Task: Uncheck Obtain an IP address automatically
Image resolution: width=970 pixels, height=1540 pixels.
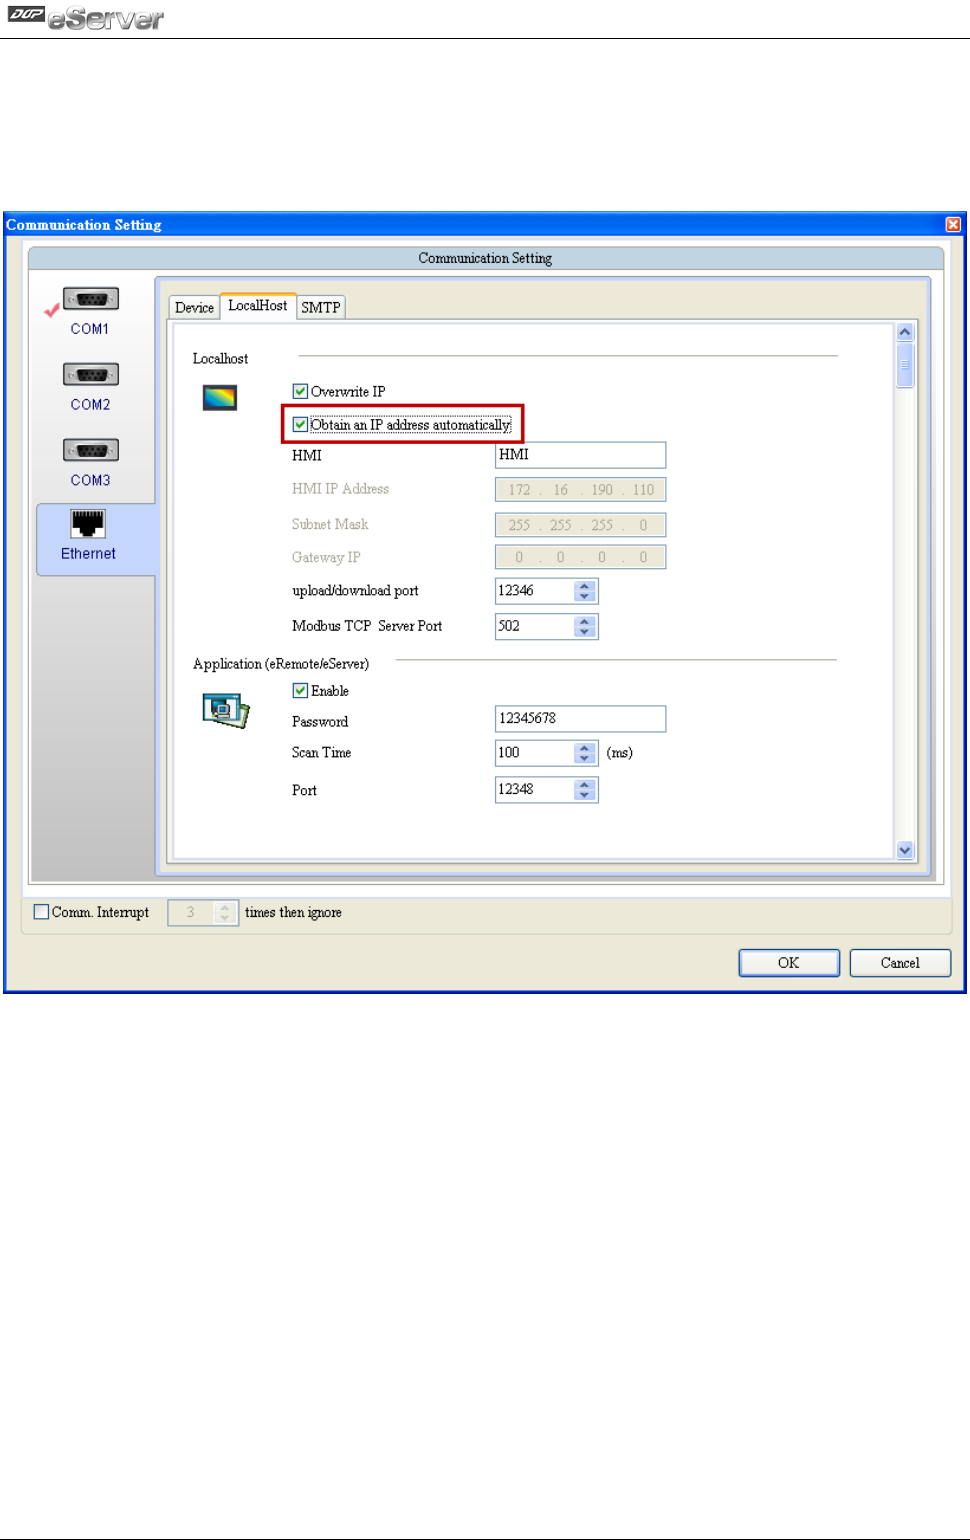Action: coord(300,424)
